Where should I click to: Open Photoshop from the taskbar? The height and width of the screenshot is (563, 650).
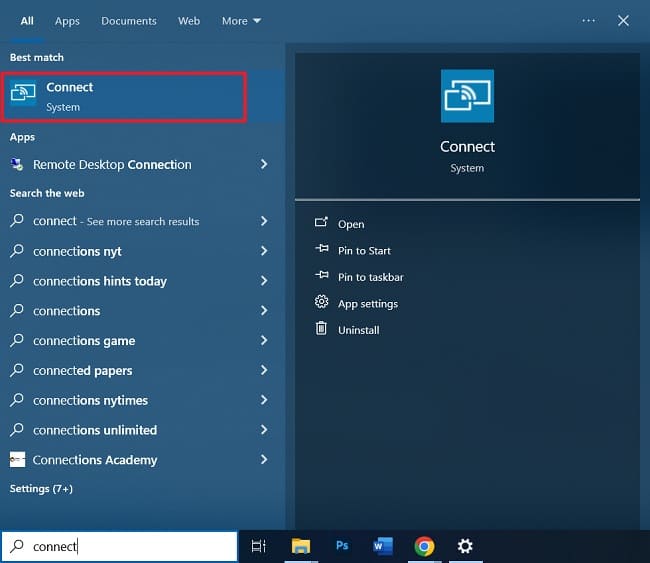(342, 546)
